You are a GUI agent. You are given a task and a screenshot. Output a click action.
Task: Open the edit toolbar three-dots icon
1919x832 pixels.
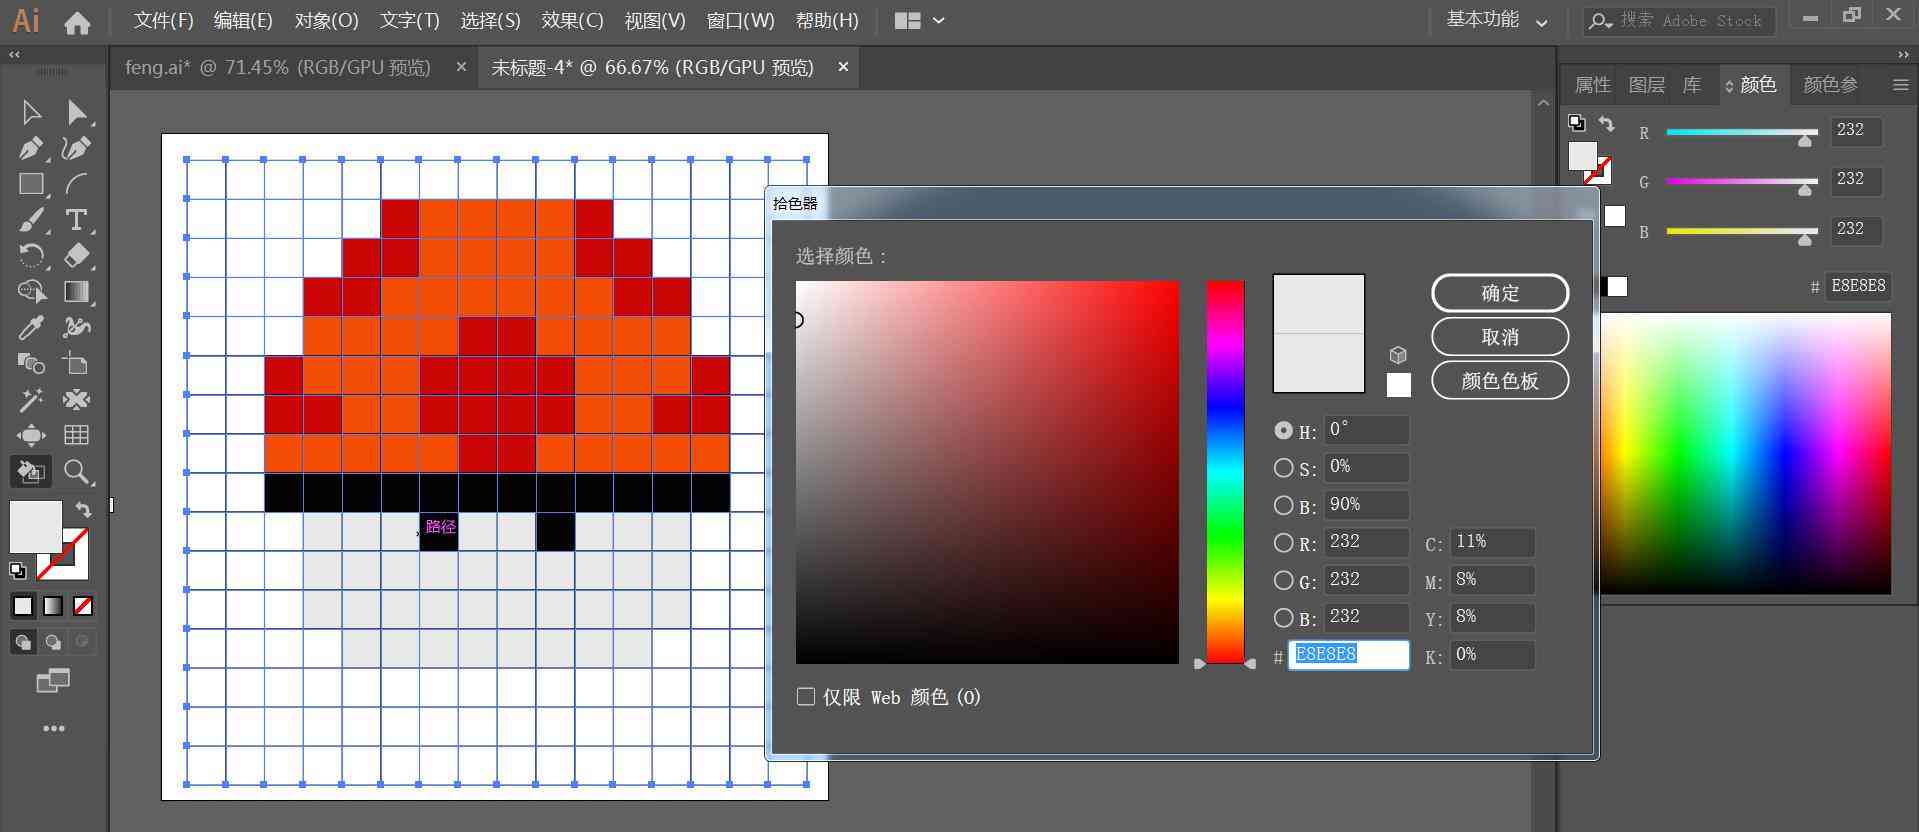click(54, 729)
